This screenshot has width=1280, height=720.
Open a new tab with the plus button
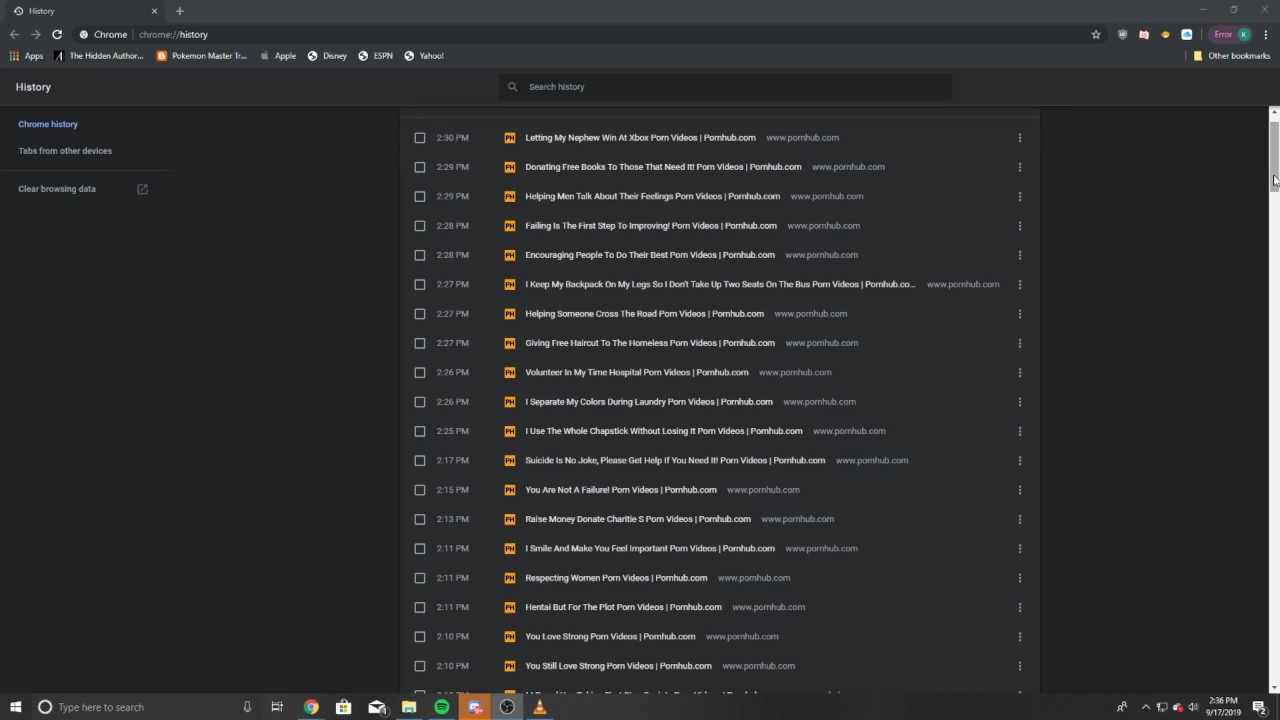[180, 11]
